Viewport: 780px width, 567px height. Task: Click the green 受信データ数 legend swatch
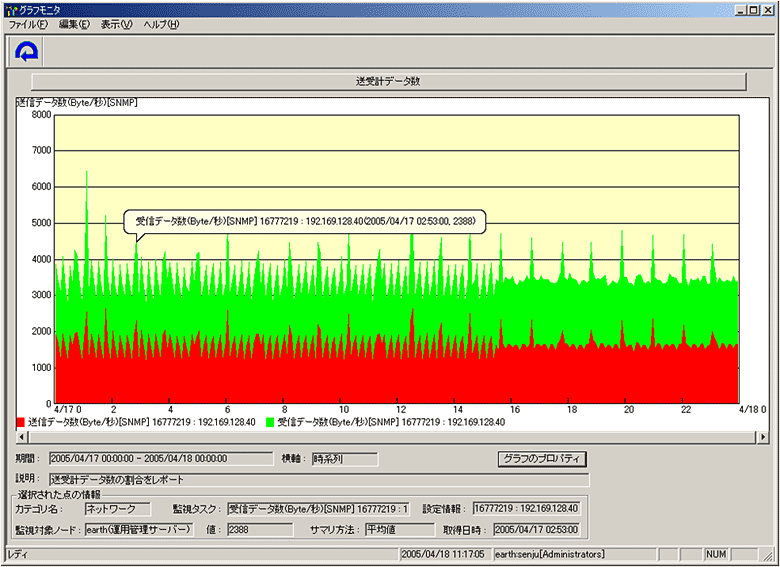tap(270, 423)
